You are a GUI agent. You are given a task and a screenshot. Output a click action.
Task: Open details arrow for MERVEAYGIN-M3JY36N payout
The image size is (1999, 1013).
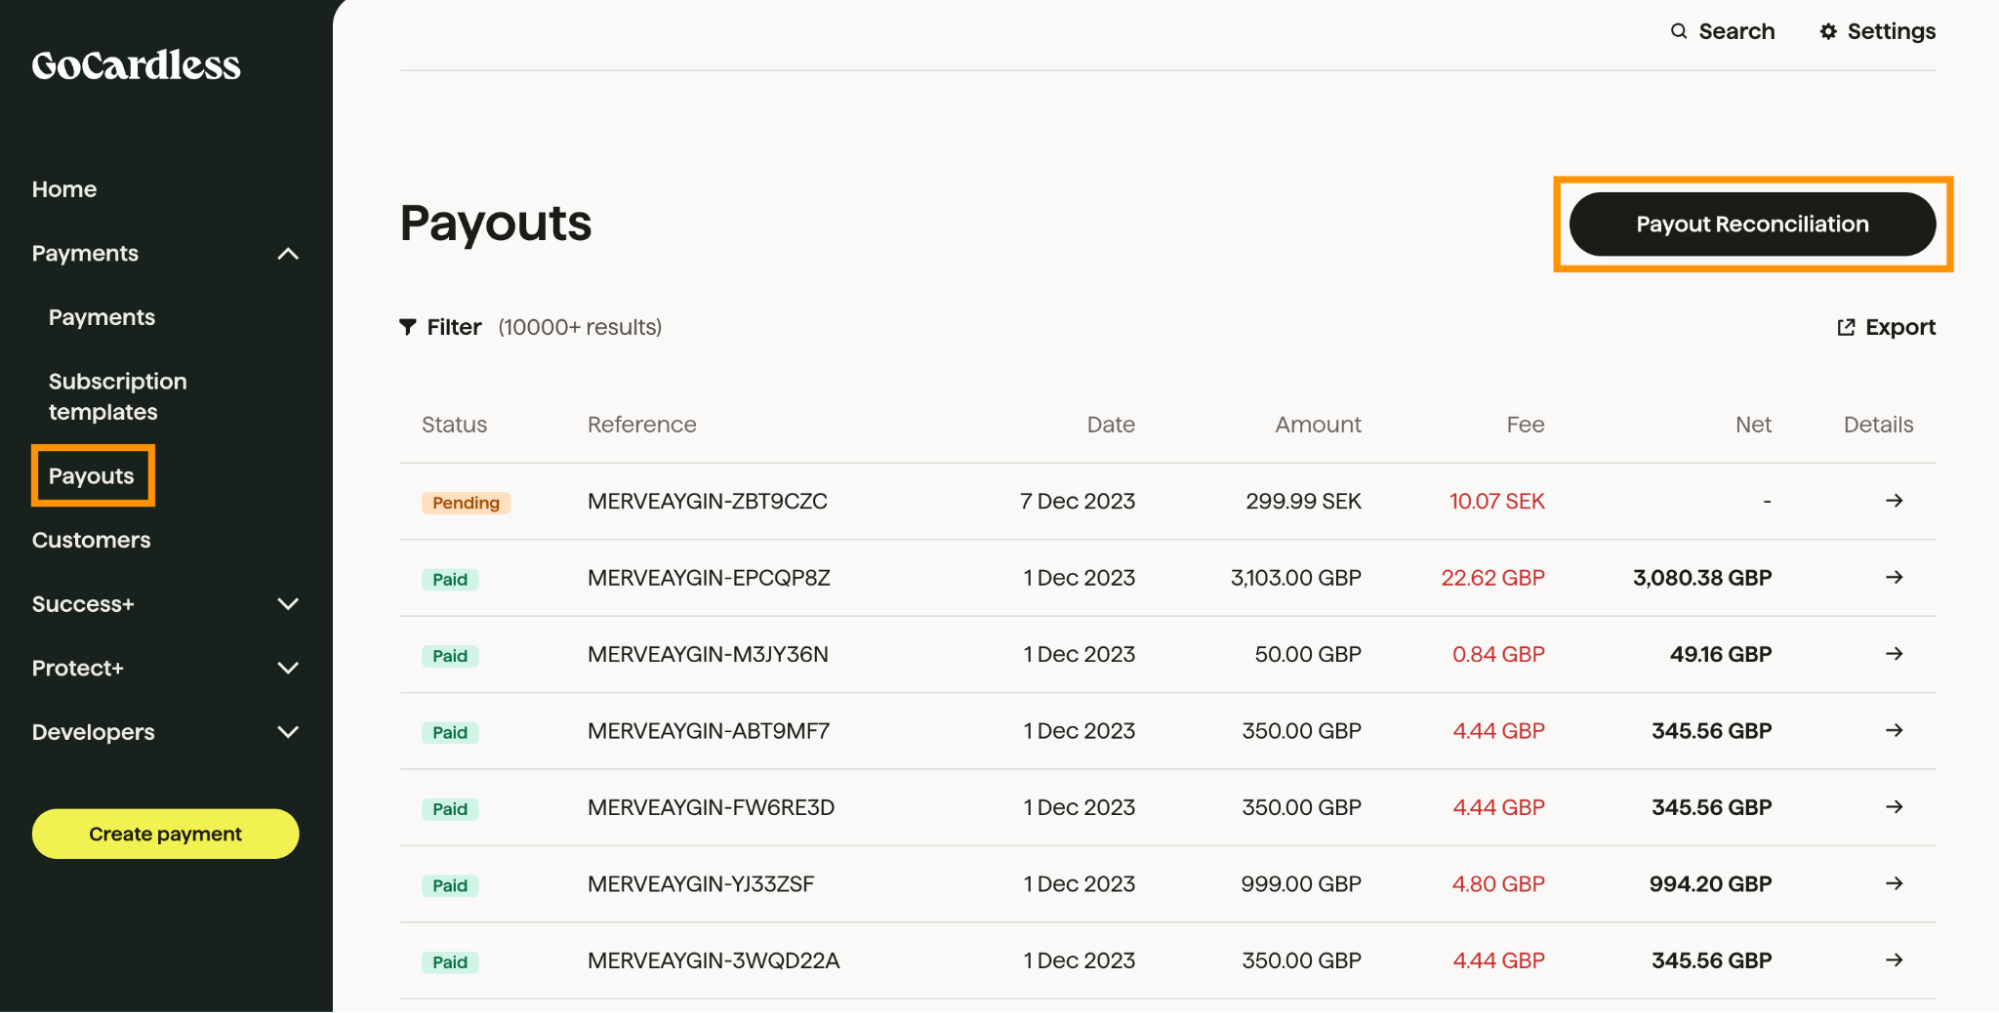click(1893, 654)
